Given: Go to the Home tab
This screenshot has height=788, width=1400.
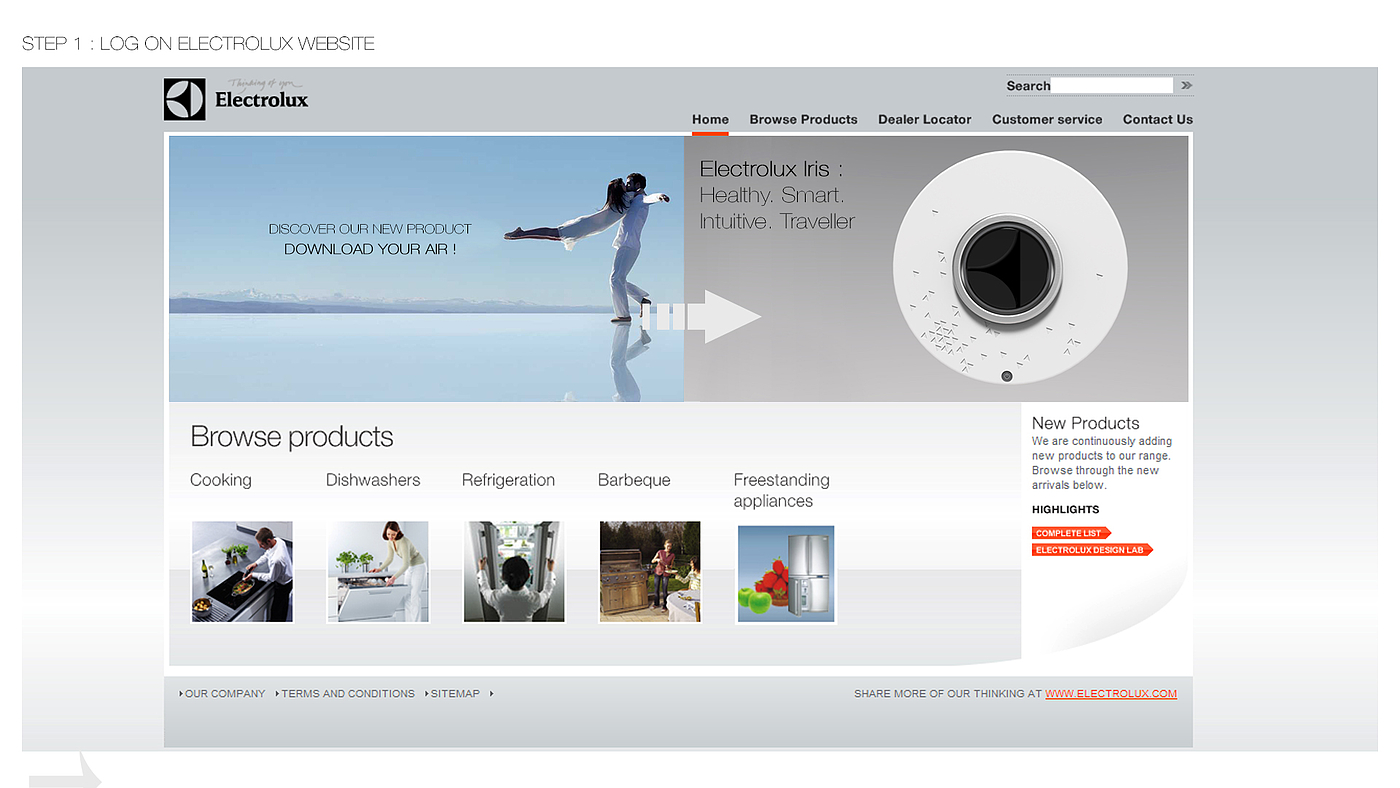Looking at the screenshot, I should pos(710,119).
